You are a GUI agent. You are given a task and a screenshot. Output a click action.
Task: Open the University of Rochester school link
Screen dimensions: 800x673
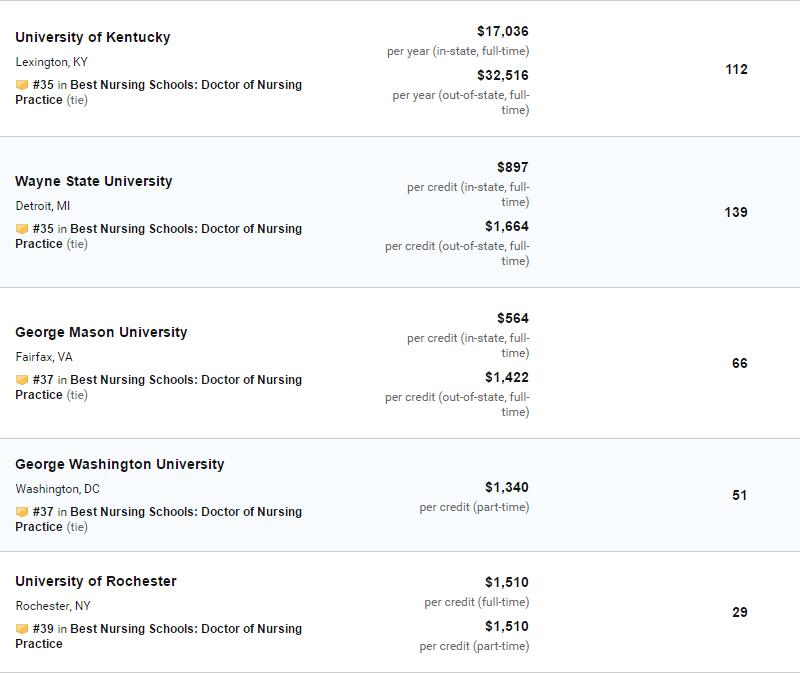click(x=96, y=581)
